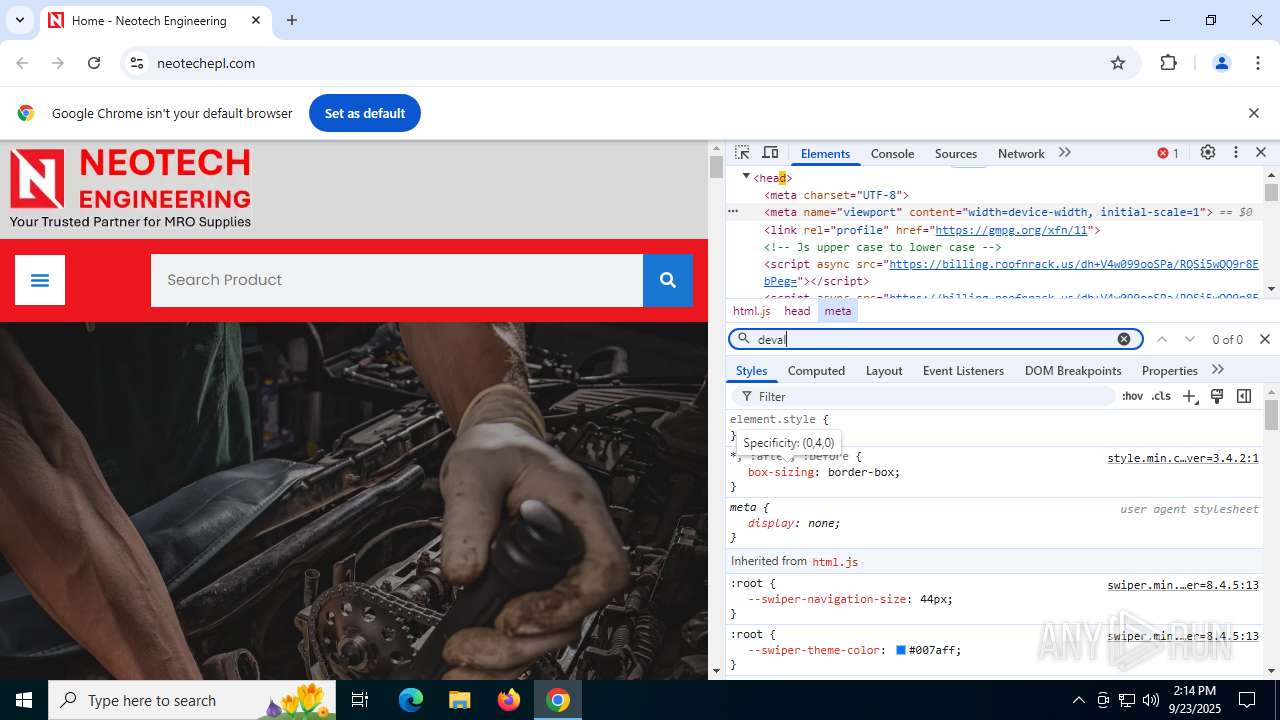Viewport: 1280px width, 720px height.
Task: Open the Layout tab
Action: [884, 370]
